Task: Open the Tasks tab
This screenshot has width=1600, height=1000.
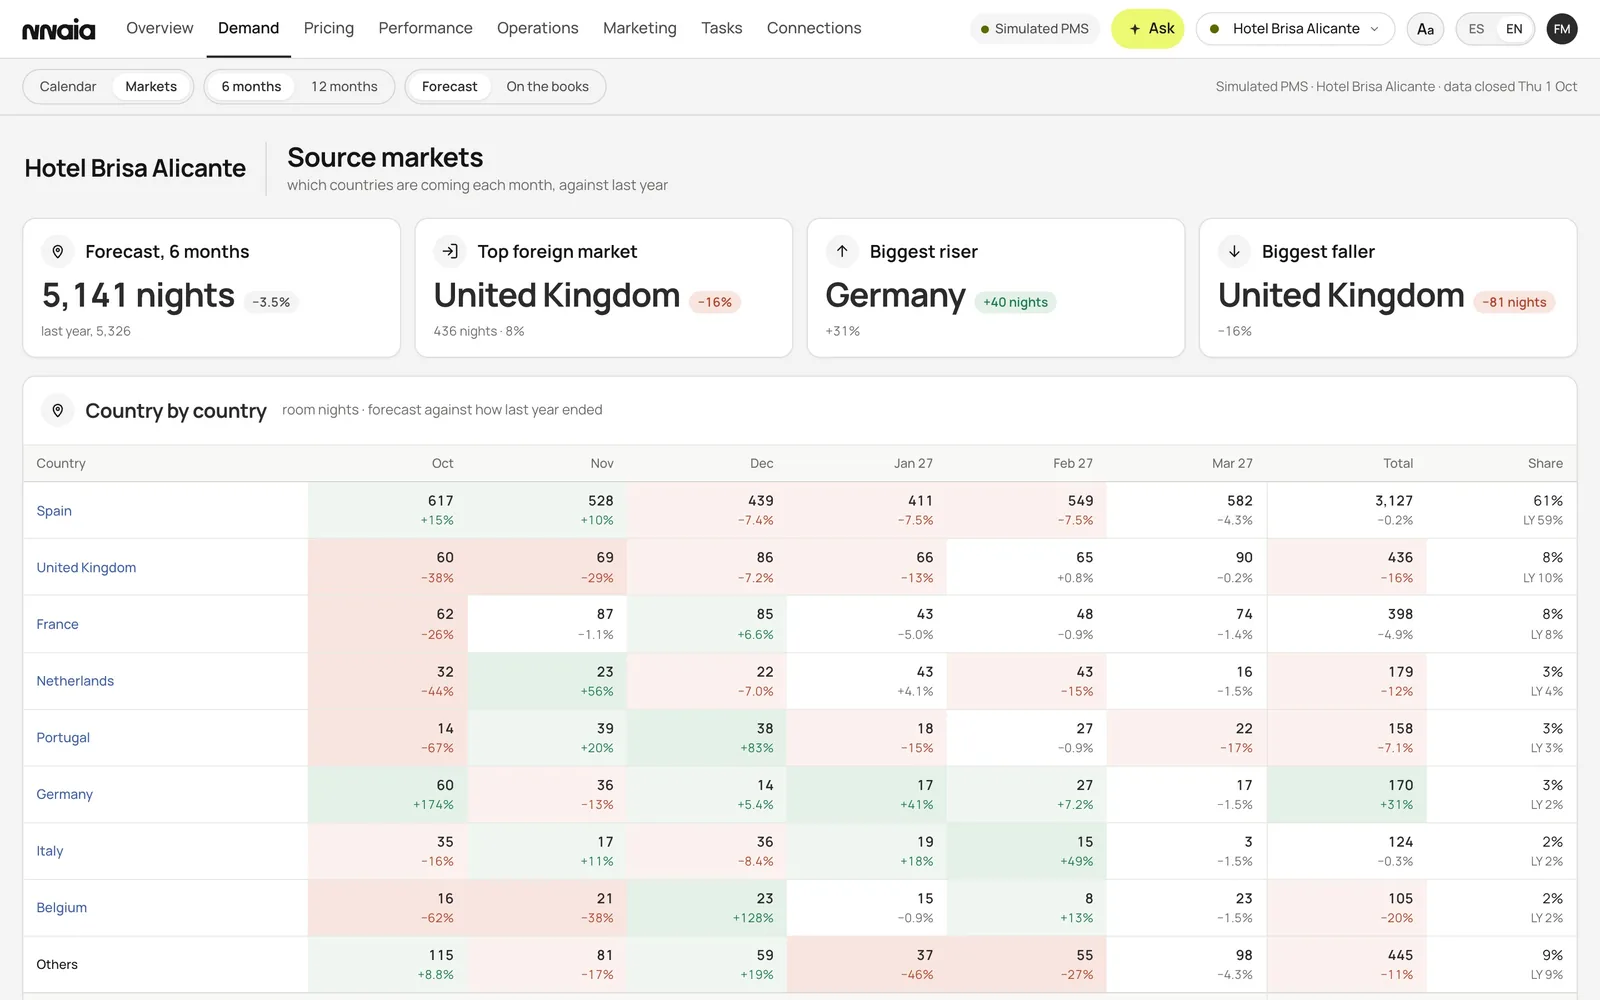Action: (x=722, y=28)
